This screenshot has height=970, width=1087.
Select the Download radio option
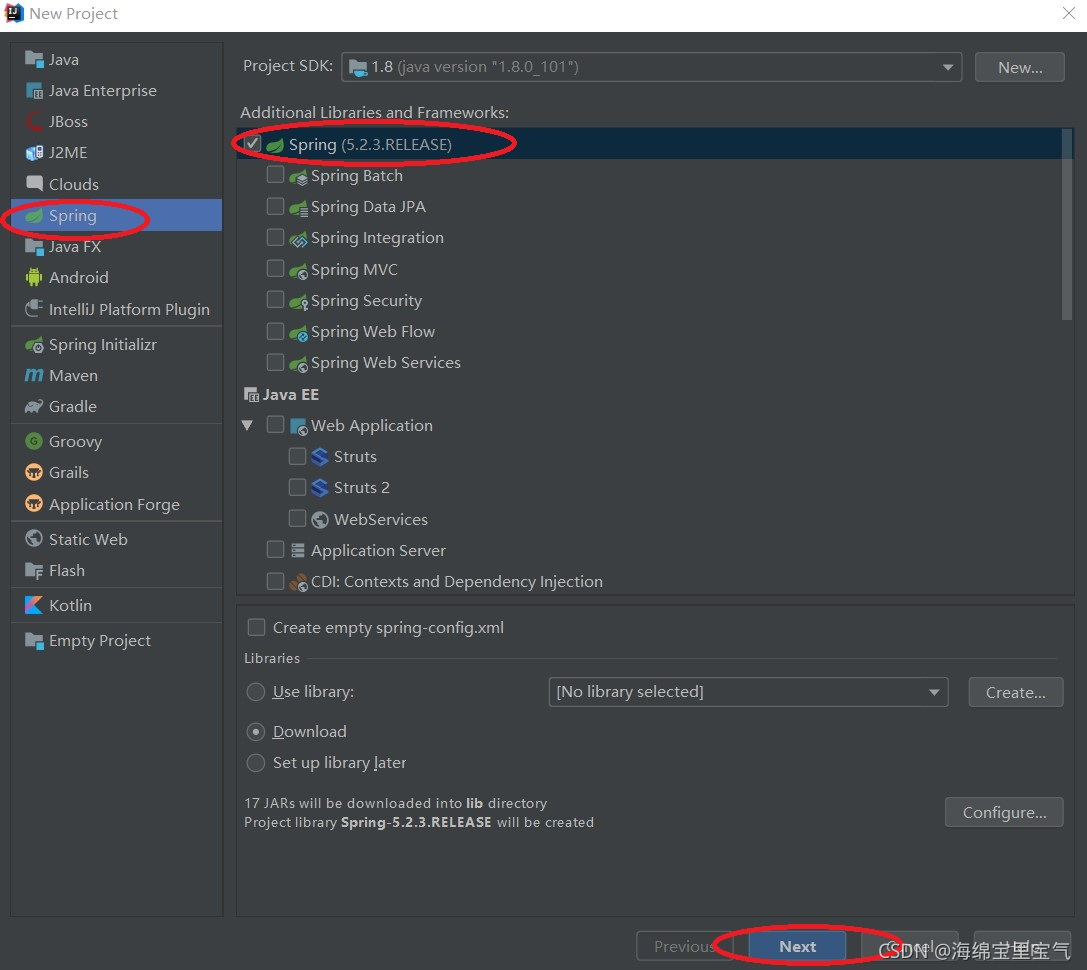pos(256,731)
